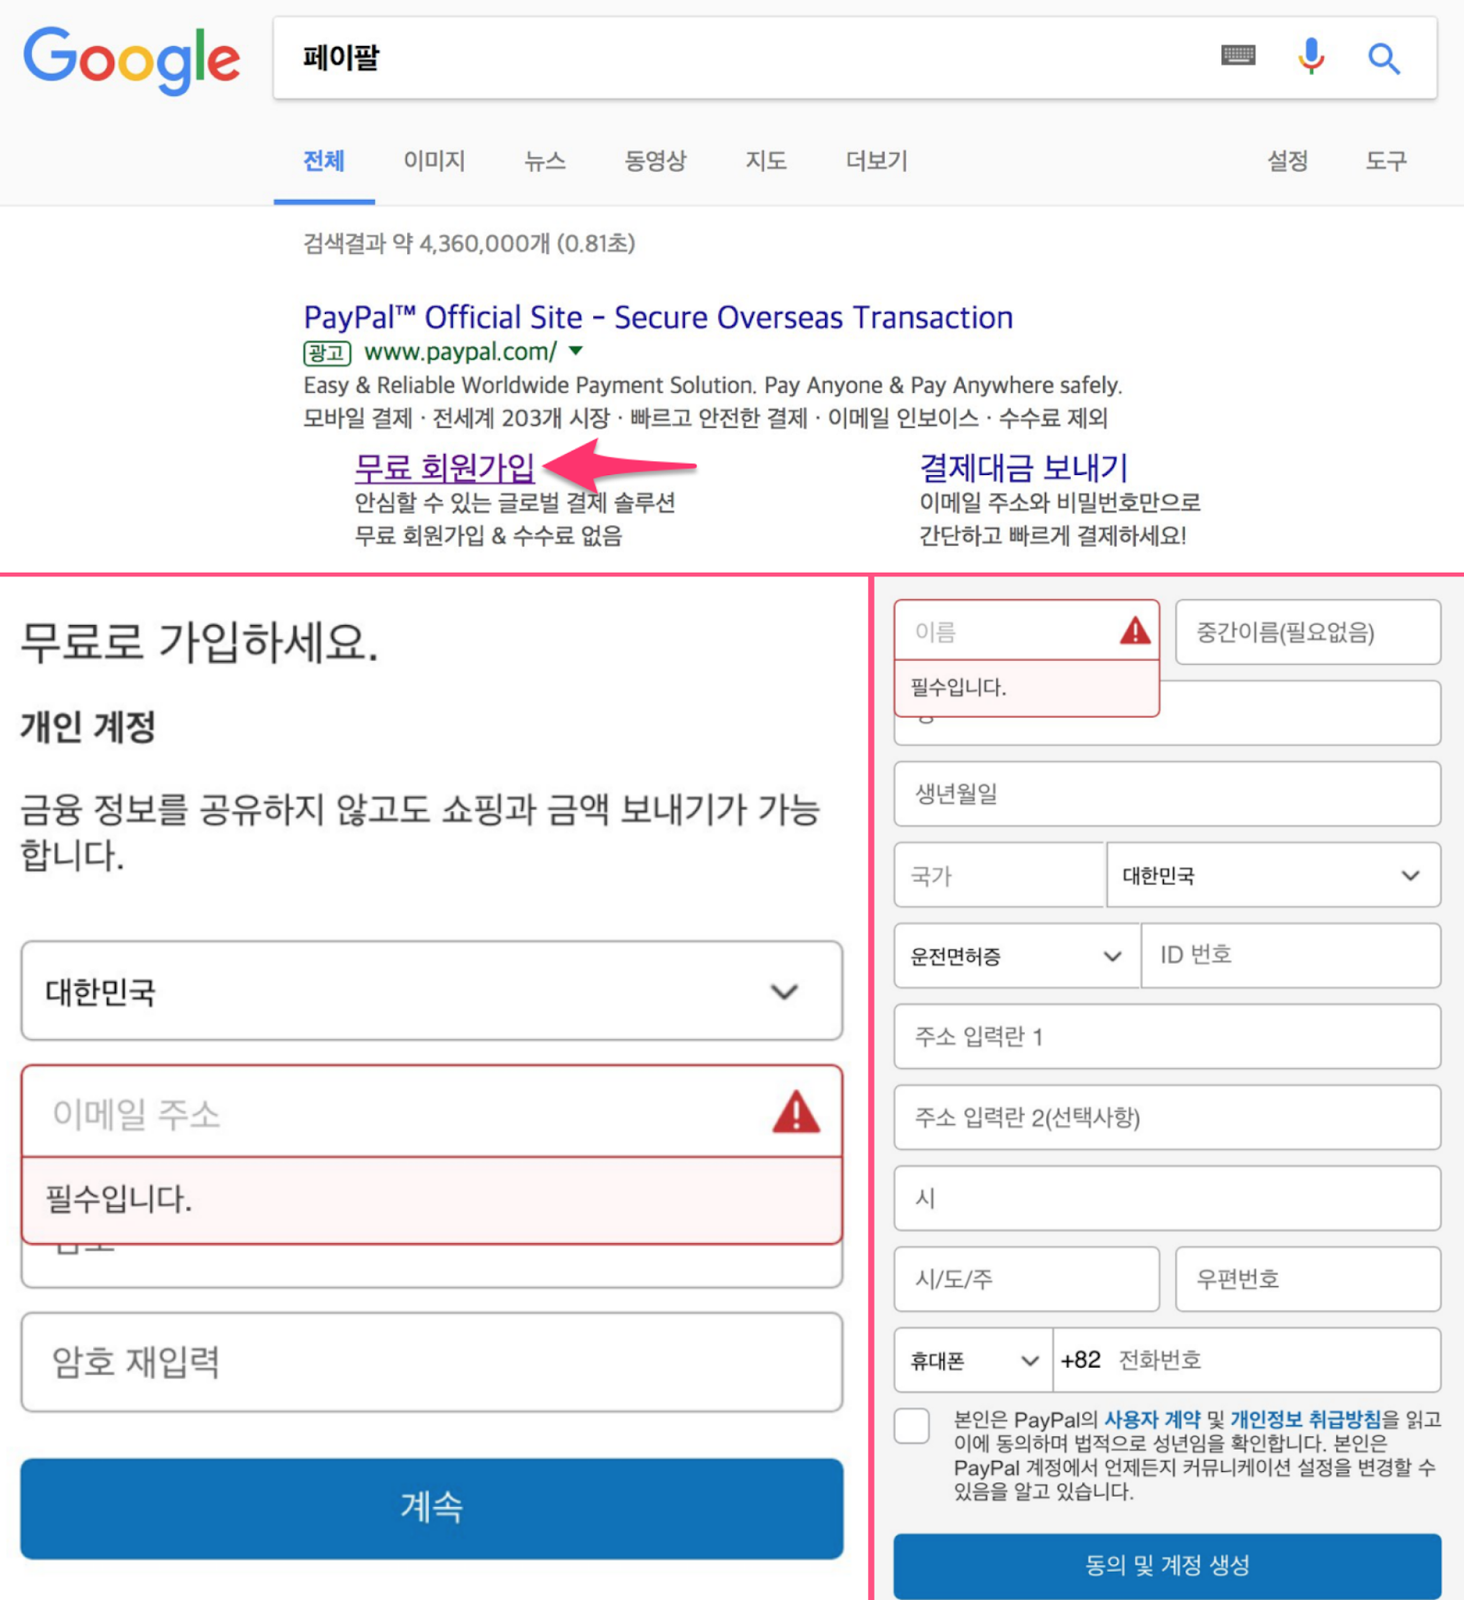This screenshot has width=1464, height=1600.
Task: Click the magnifying glass search icon
Action: point(1384,58)
